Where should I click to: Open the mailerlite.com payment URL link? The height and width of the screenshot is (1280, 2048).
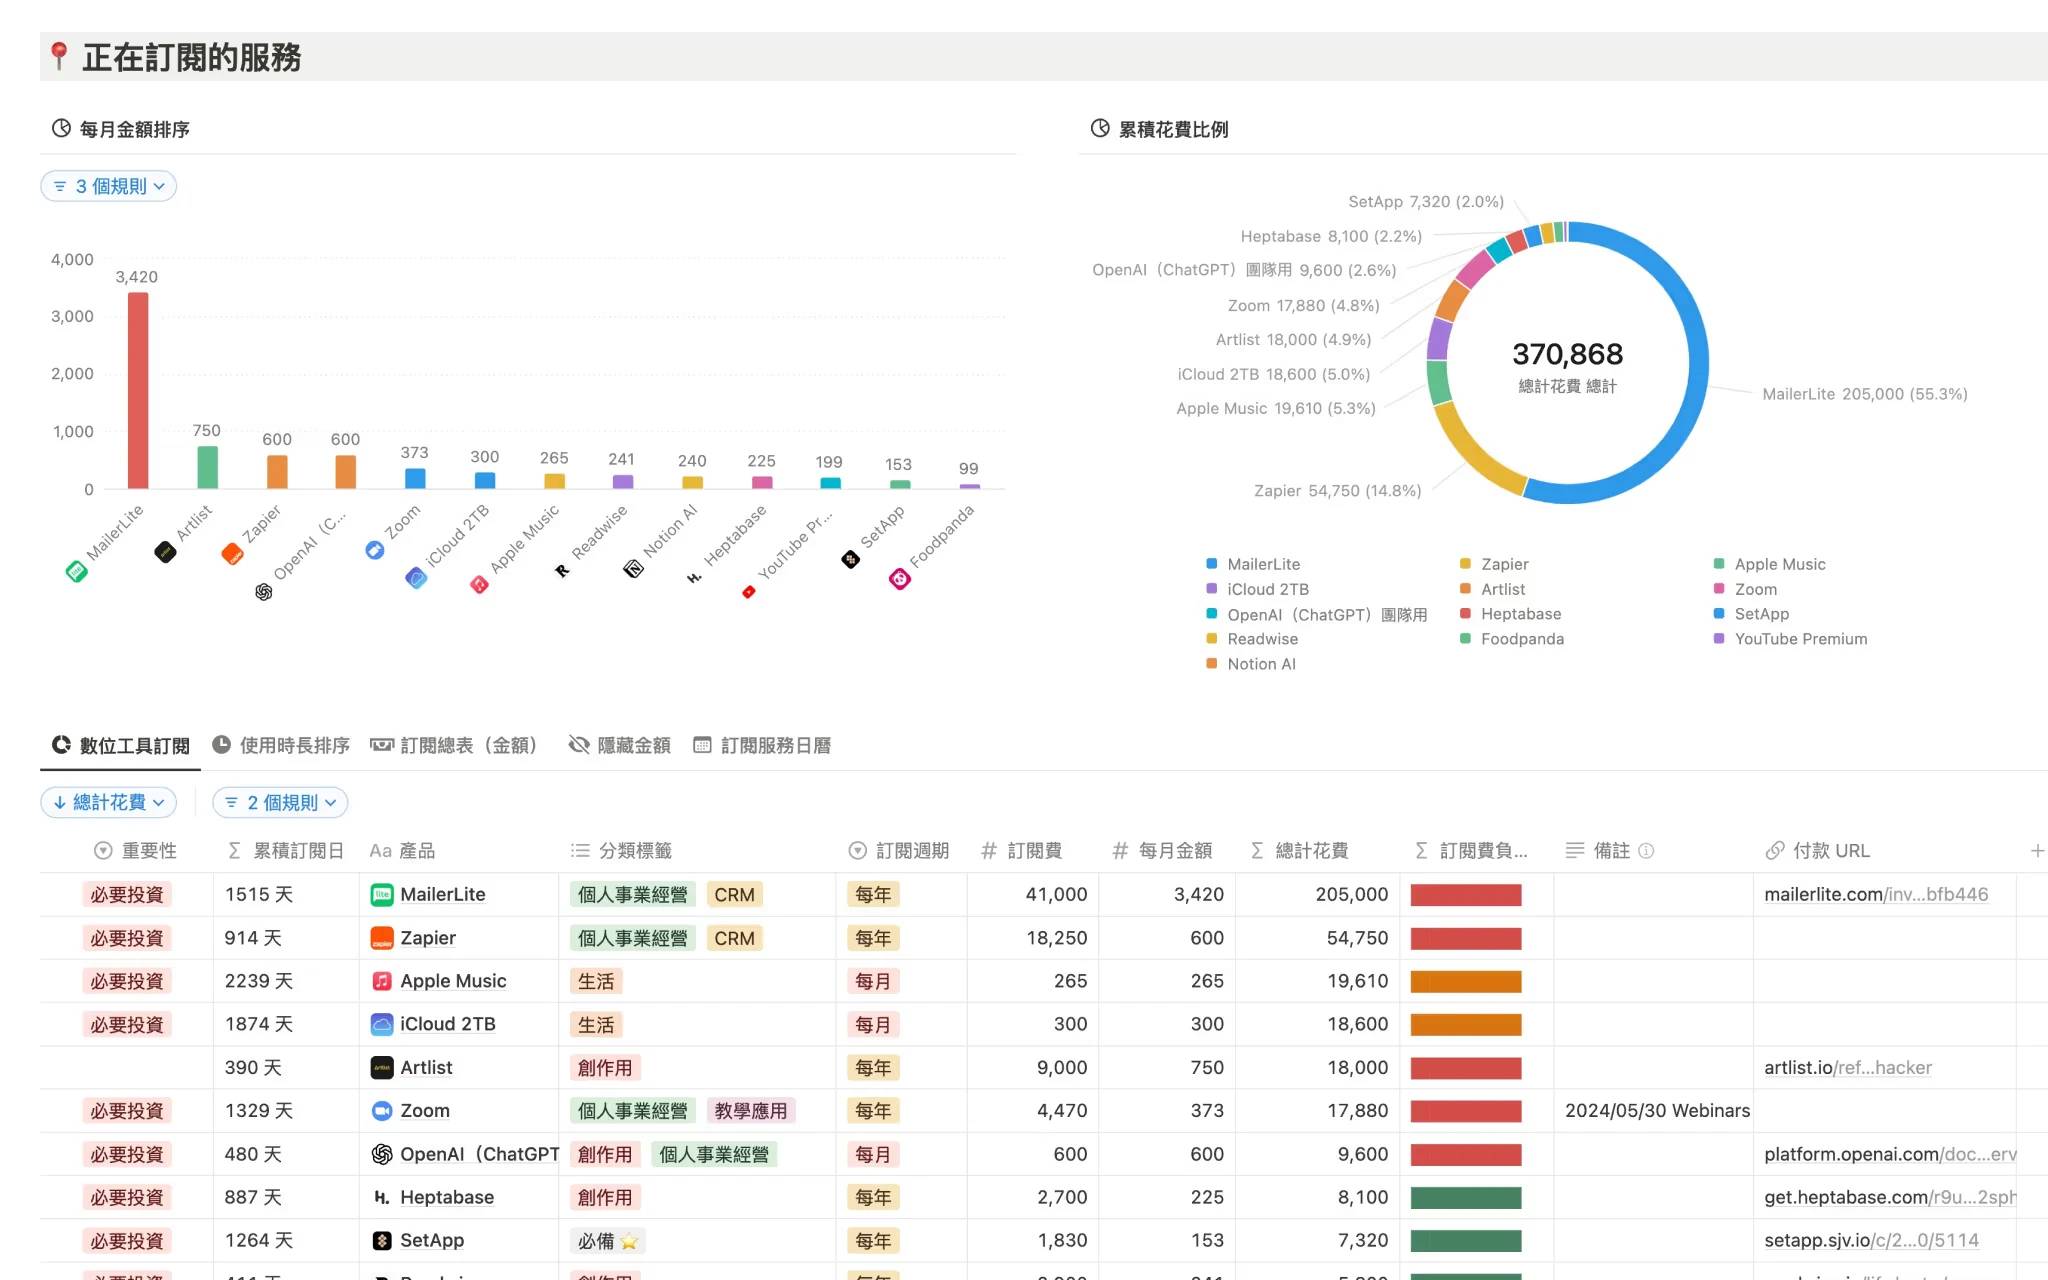coord(1876,895)
